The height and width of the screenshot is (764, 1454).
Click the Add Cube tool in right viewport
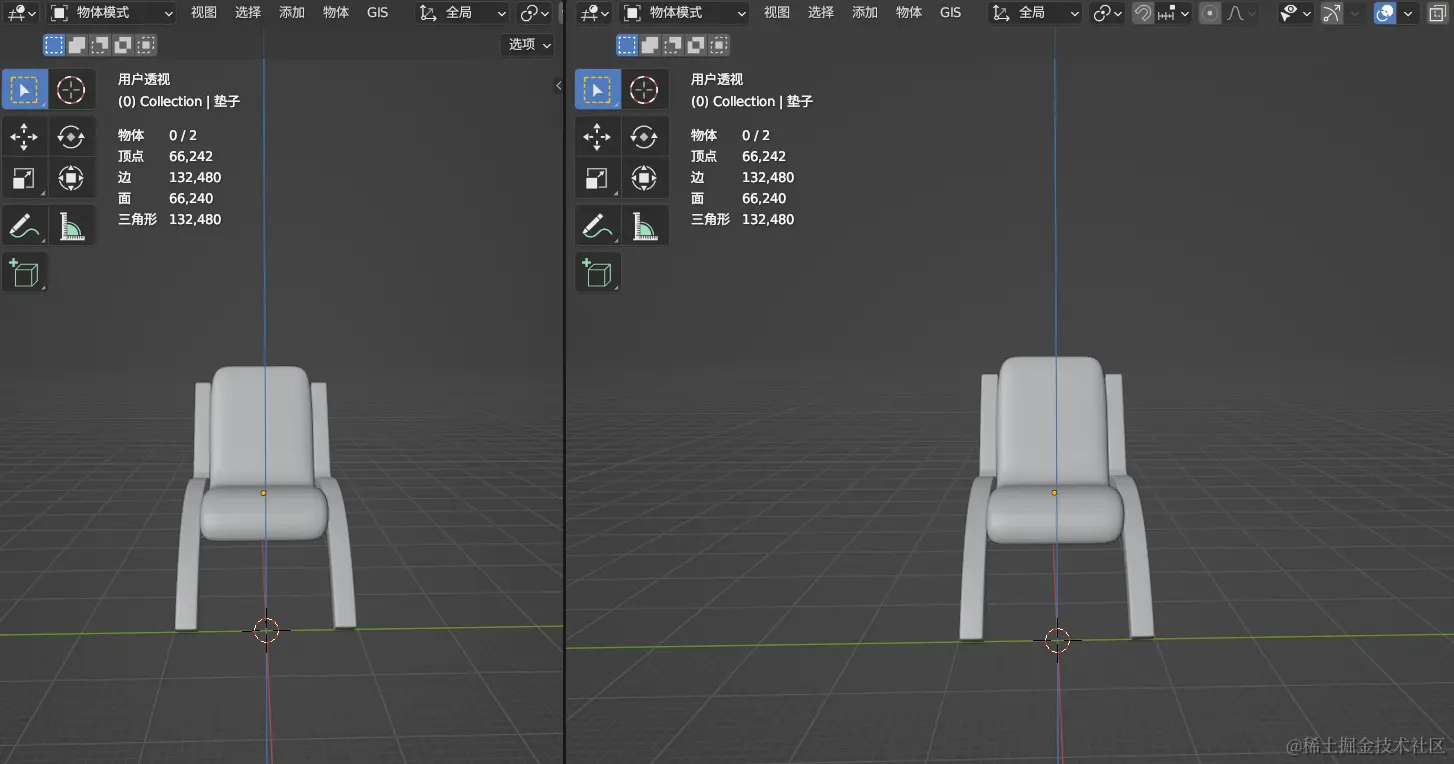[x=597, y=272]
